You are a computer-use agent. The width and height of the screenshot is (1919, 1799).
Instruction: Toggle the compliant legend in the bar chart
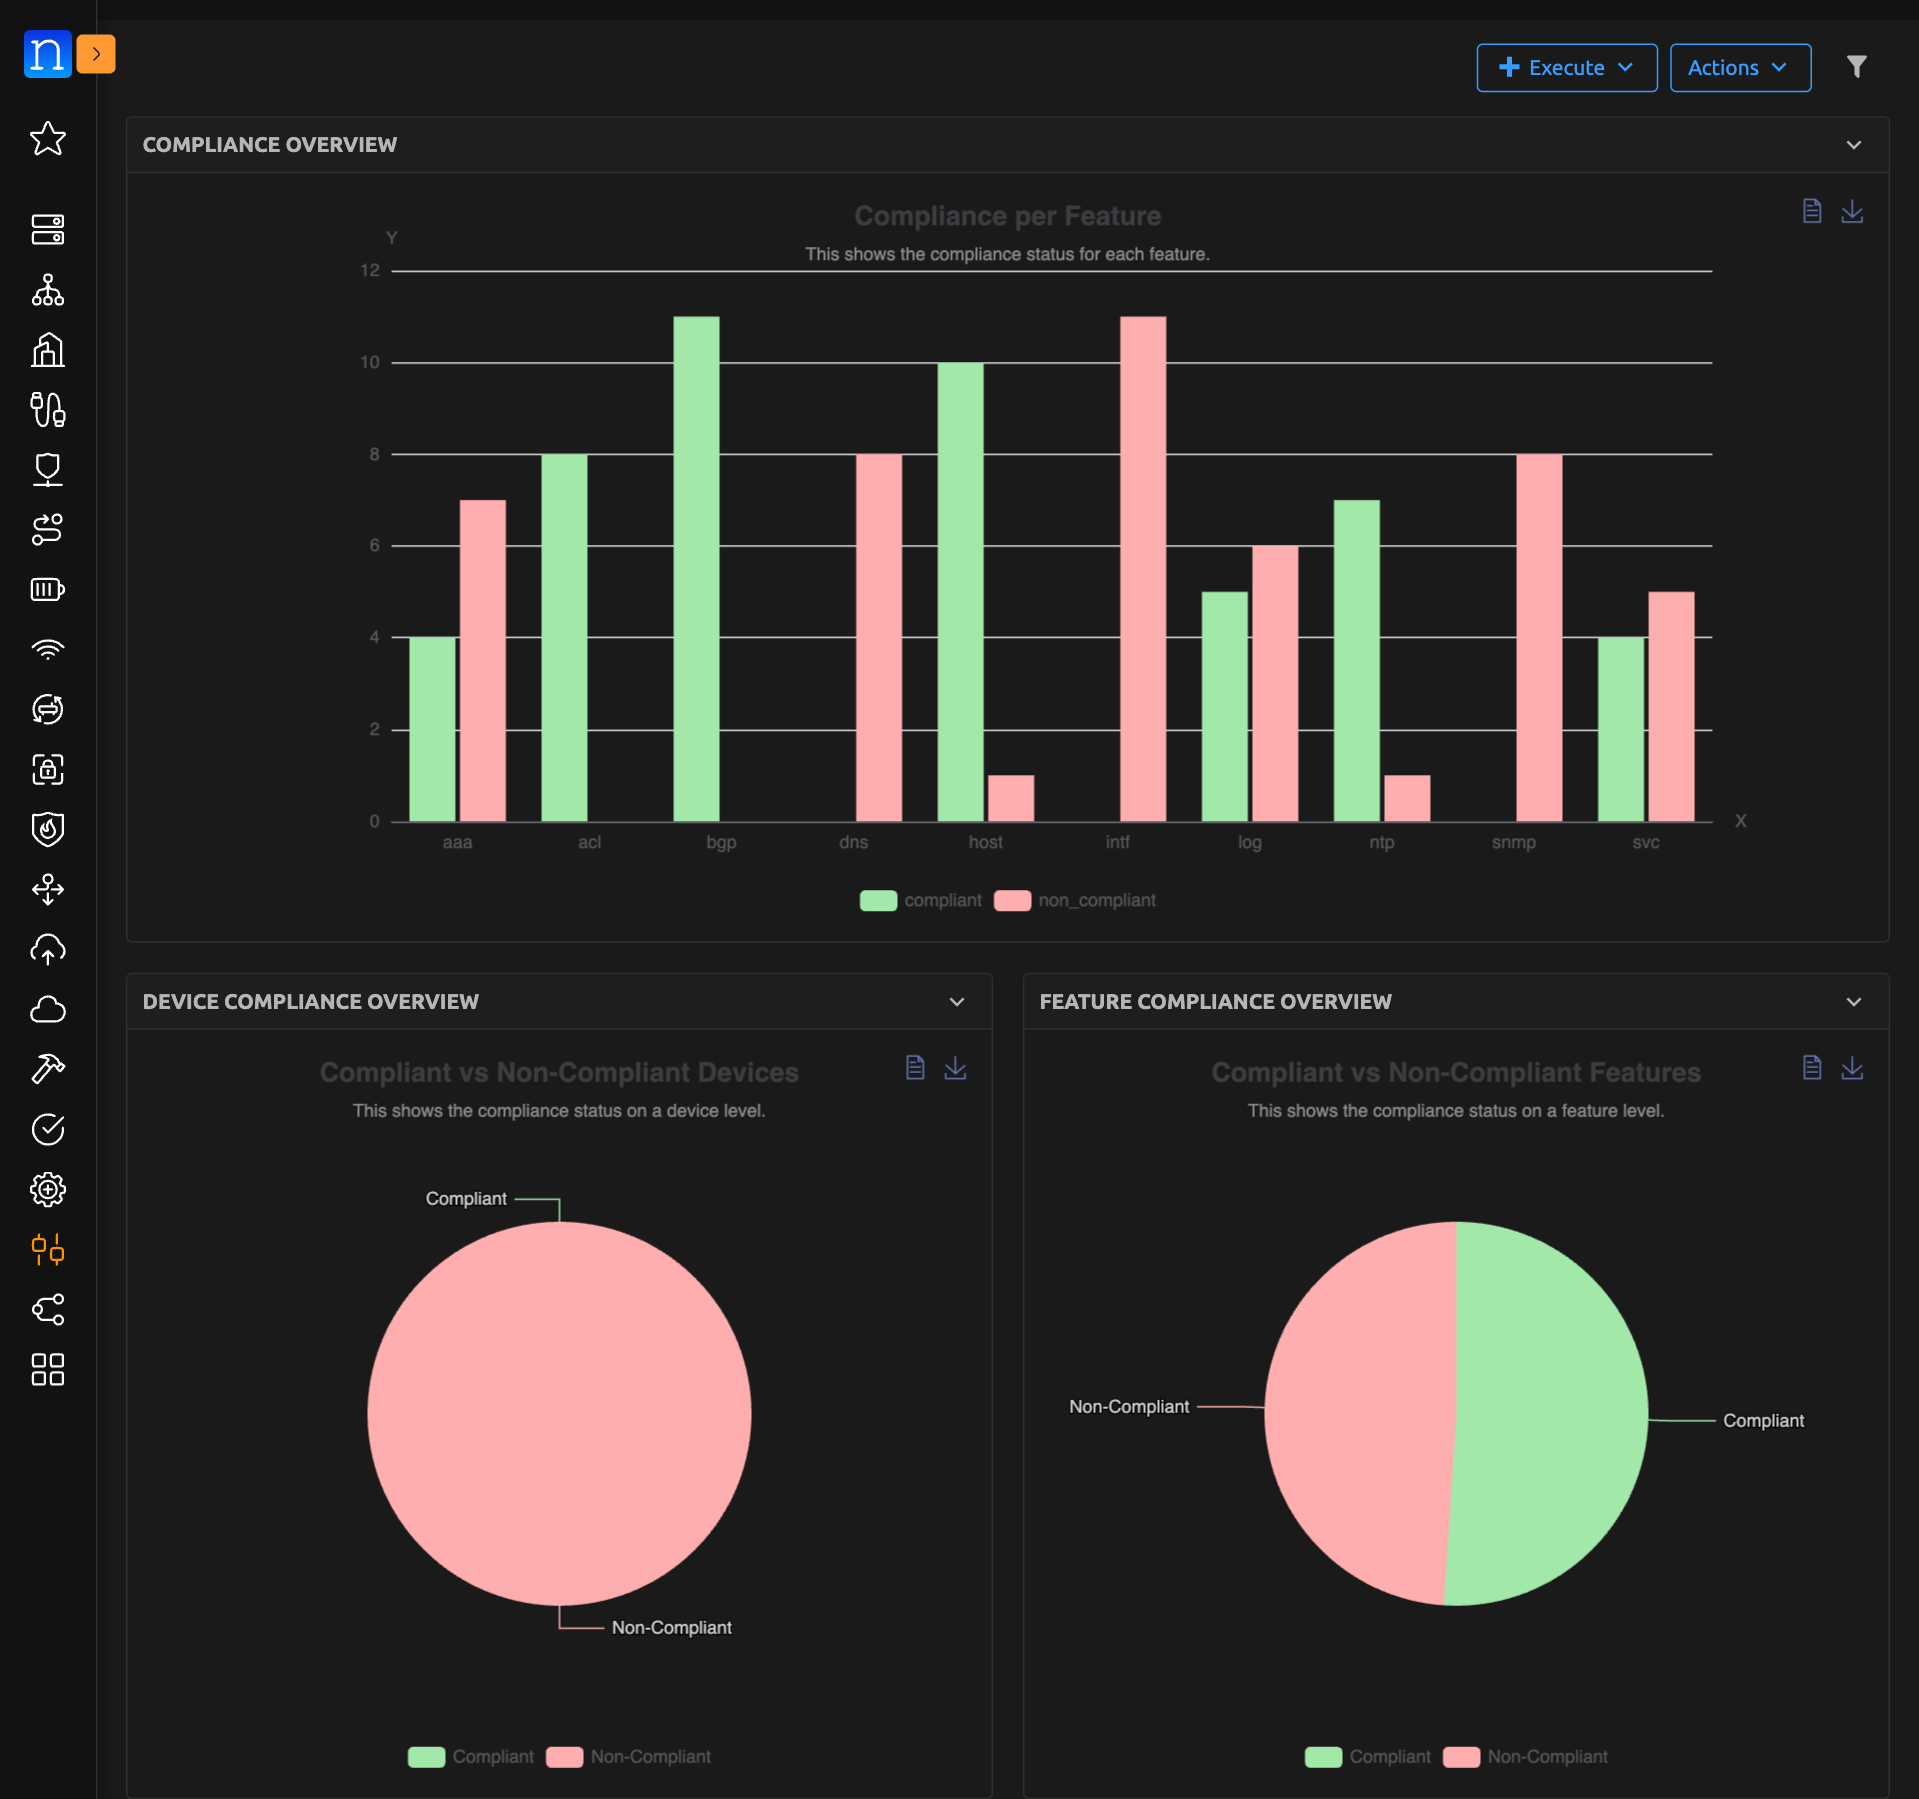(920, 900)
